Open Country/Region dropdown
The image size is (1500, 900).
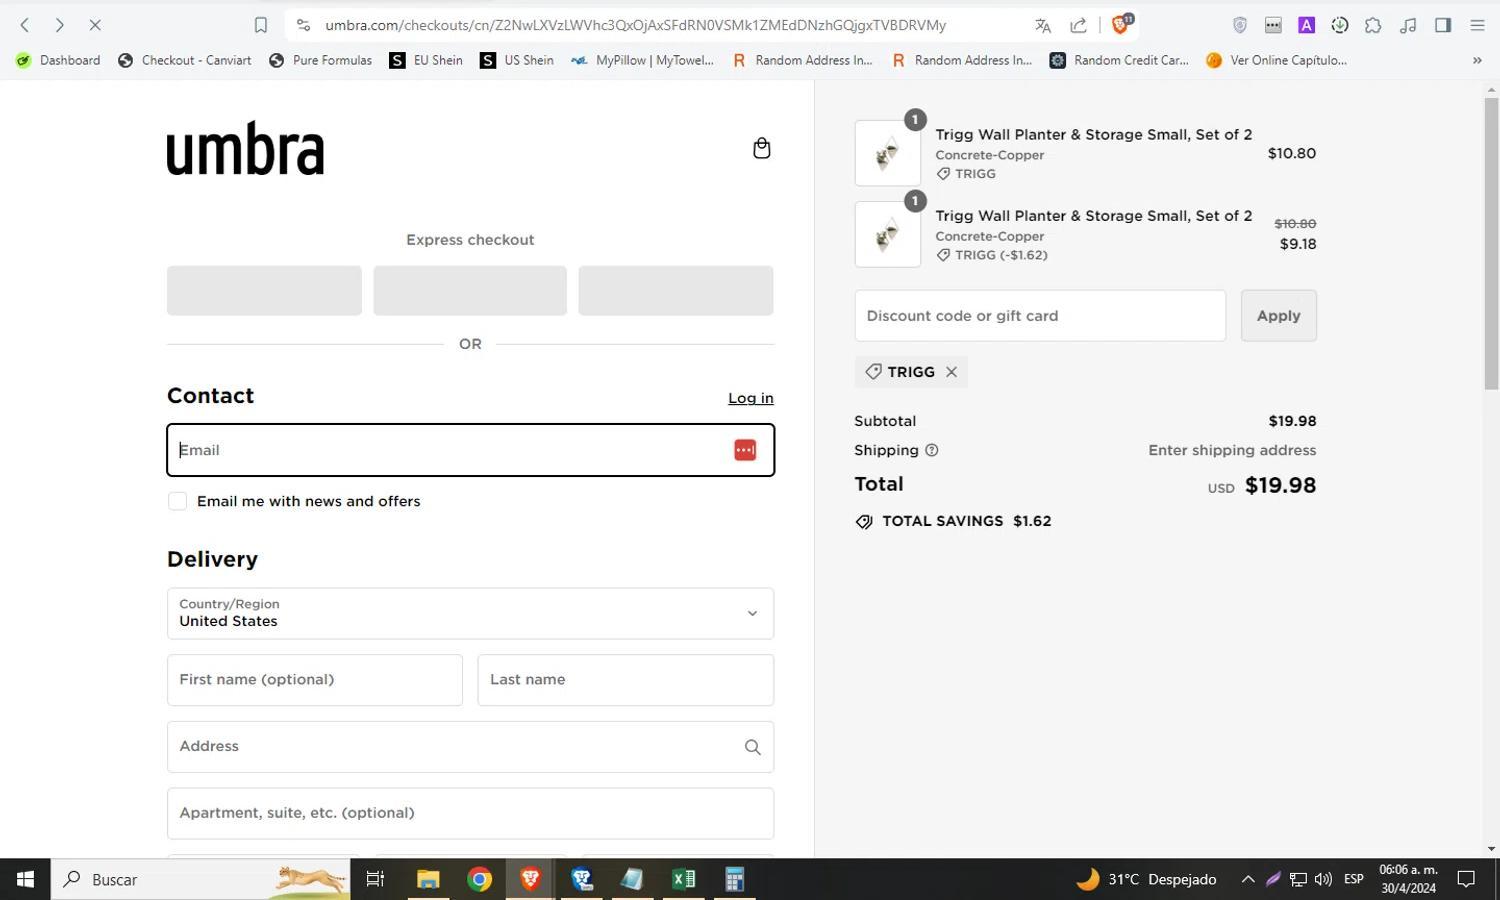[470, 613]
